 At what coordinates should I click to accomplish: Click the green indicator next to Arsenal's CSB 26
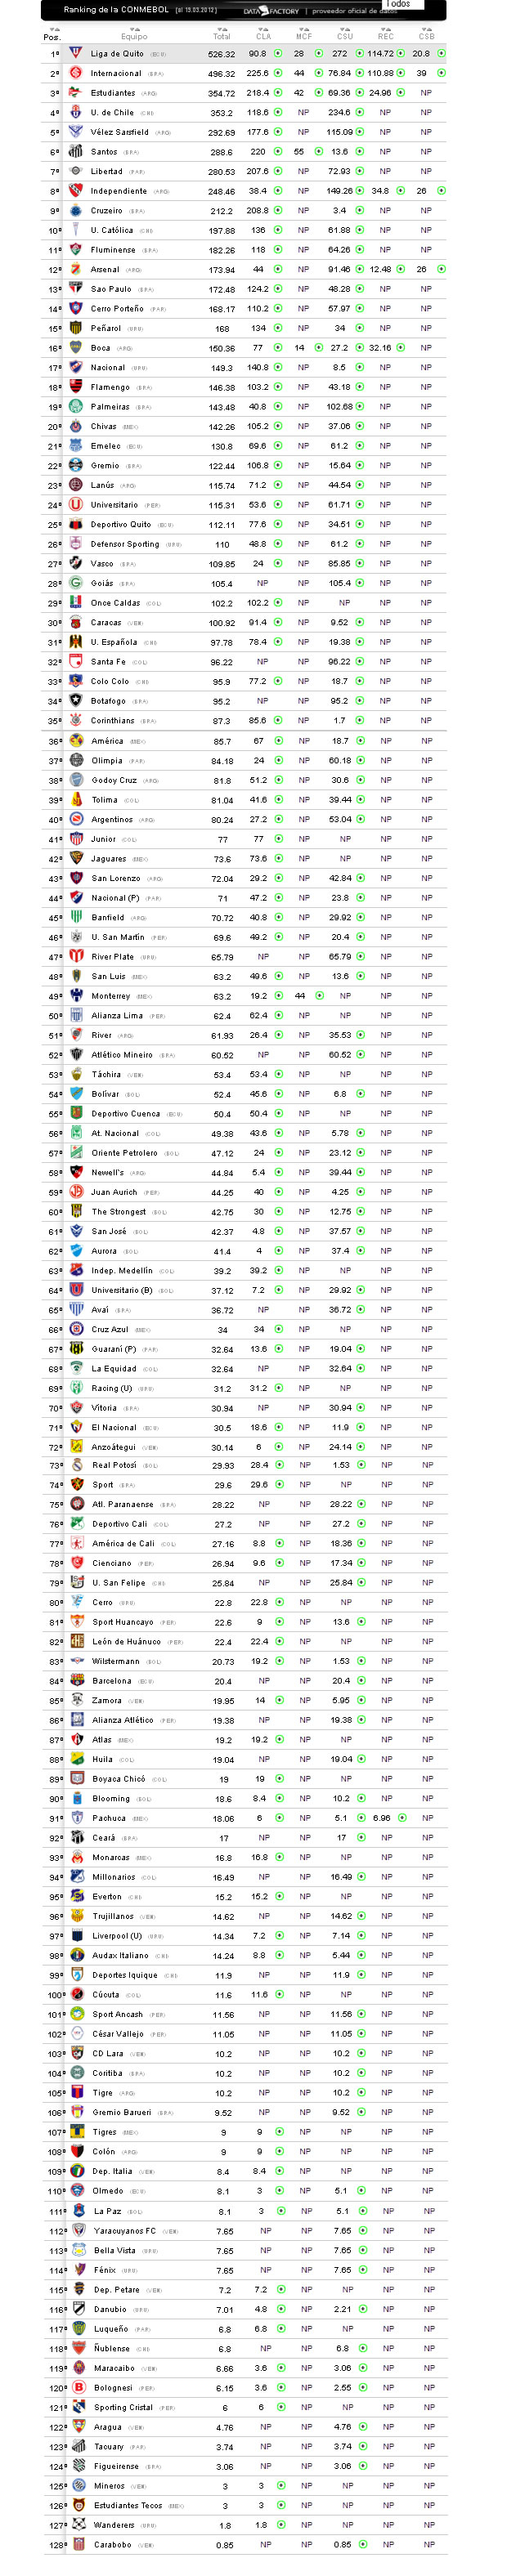[x=441, y=269]
